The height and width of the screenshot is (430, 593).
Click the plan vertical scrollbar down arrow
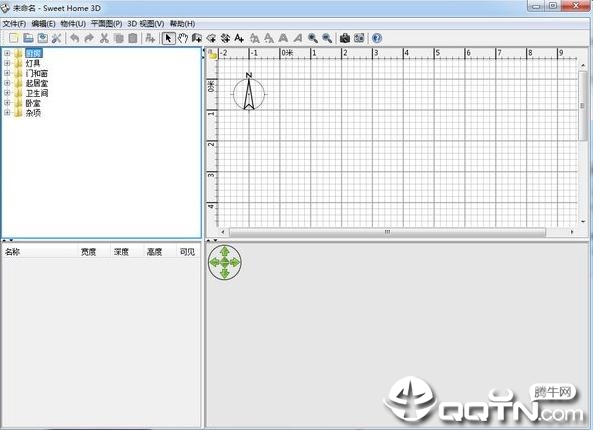[x=583, y=222]
